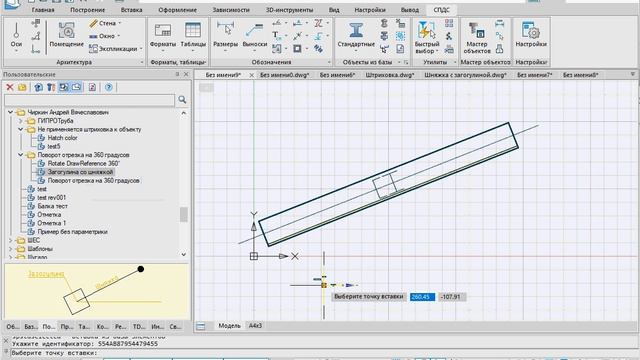Collapse Поворот отрезка на 360 градусов folder
Viewport: 640px width, 360px height.
20,155
